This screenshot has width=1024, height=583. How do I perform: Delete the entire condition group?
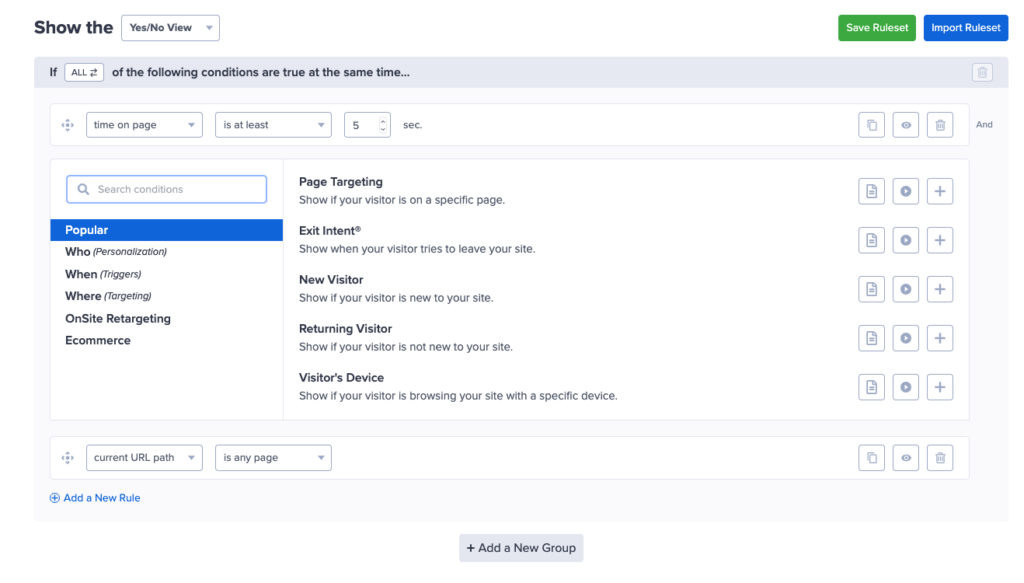pyautogui.click(x=982, y=73)
